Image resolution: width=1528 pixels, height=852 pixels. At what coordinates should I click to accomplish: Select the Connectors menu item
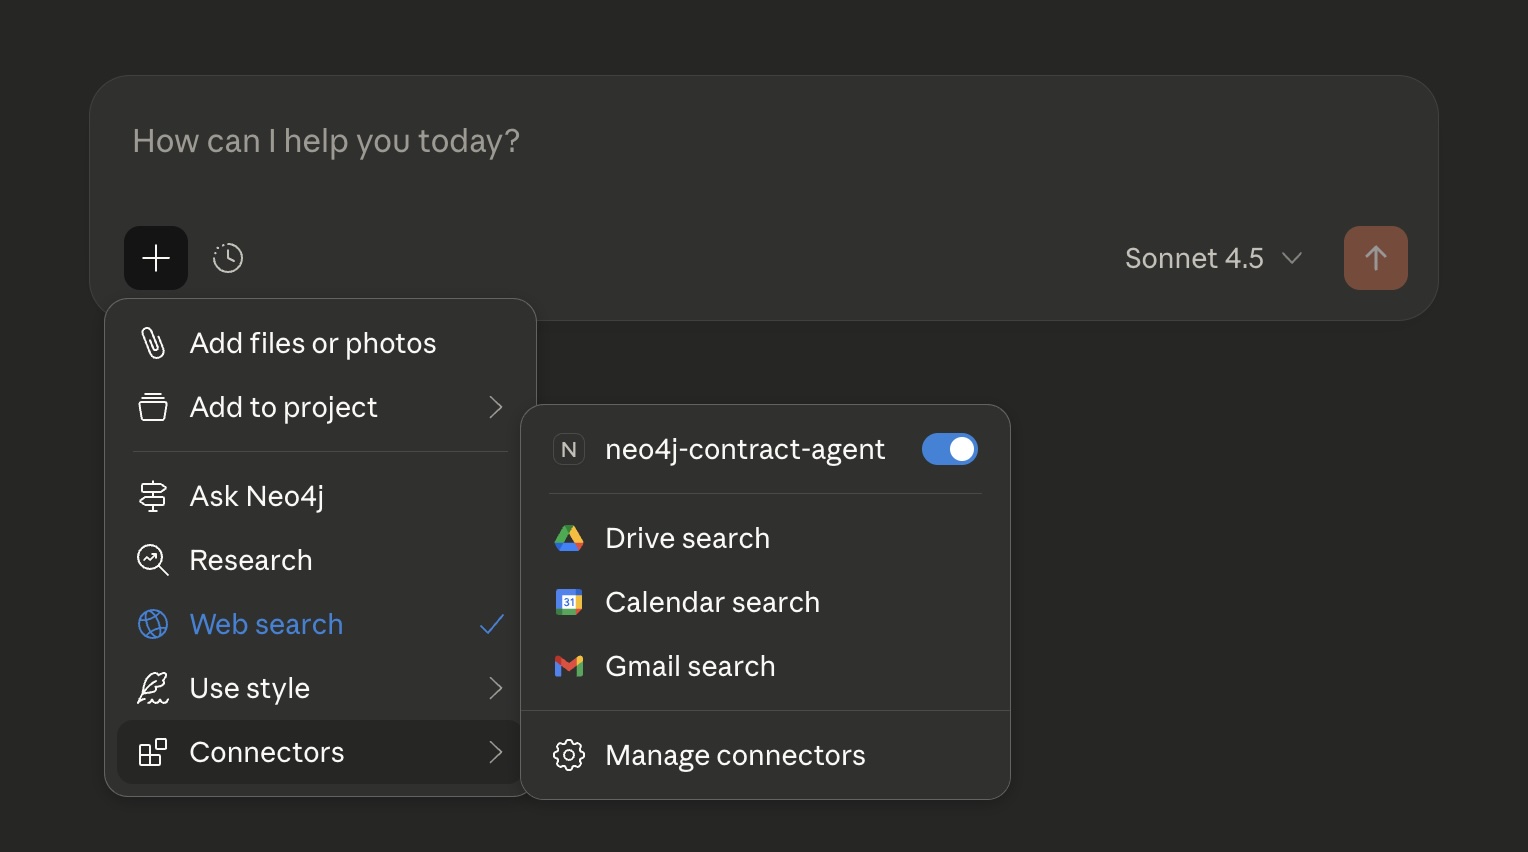[x=267, y=752]
